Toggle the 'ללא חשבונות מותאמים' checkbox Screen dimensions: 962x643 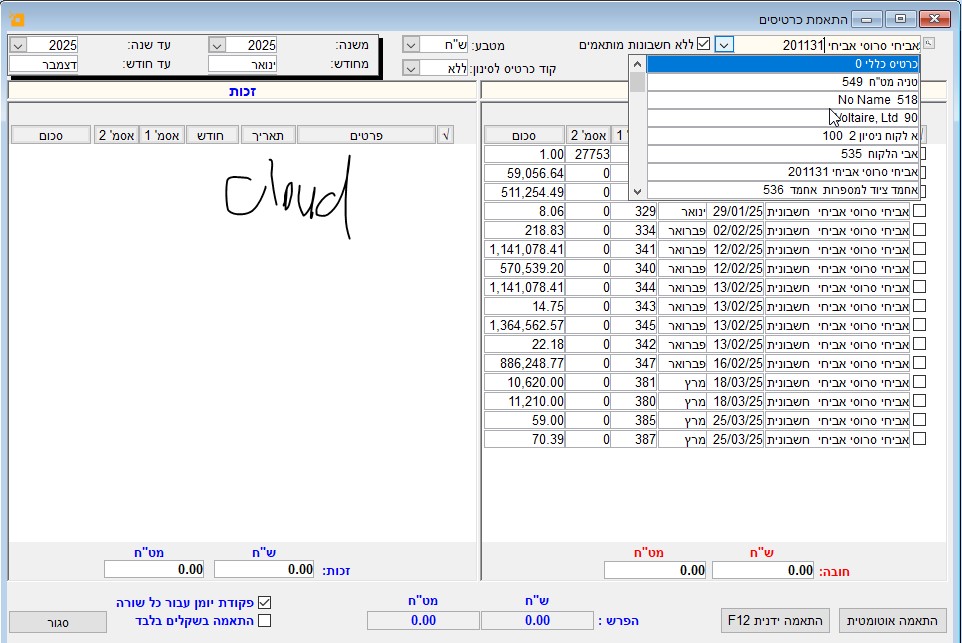tap(703, 44)
